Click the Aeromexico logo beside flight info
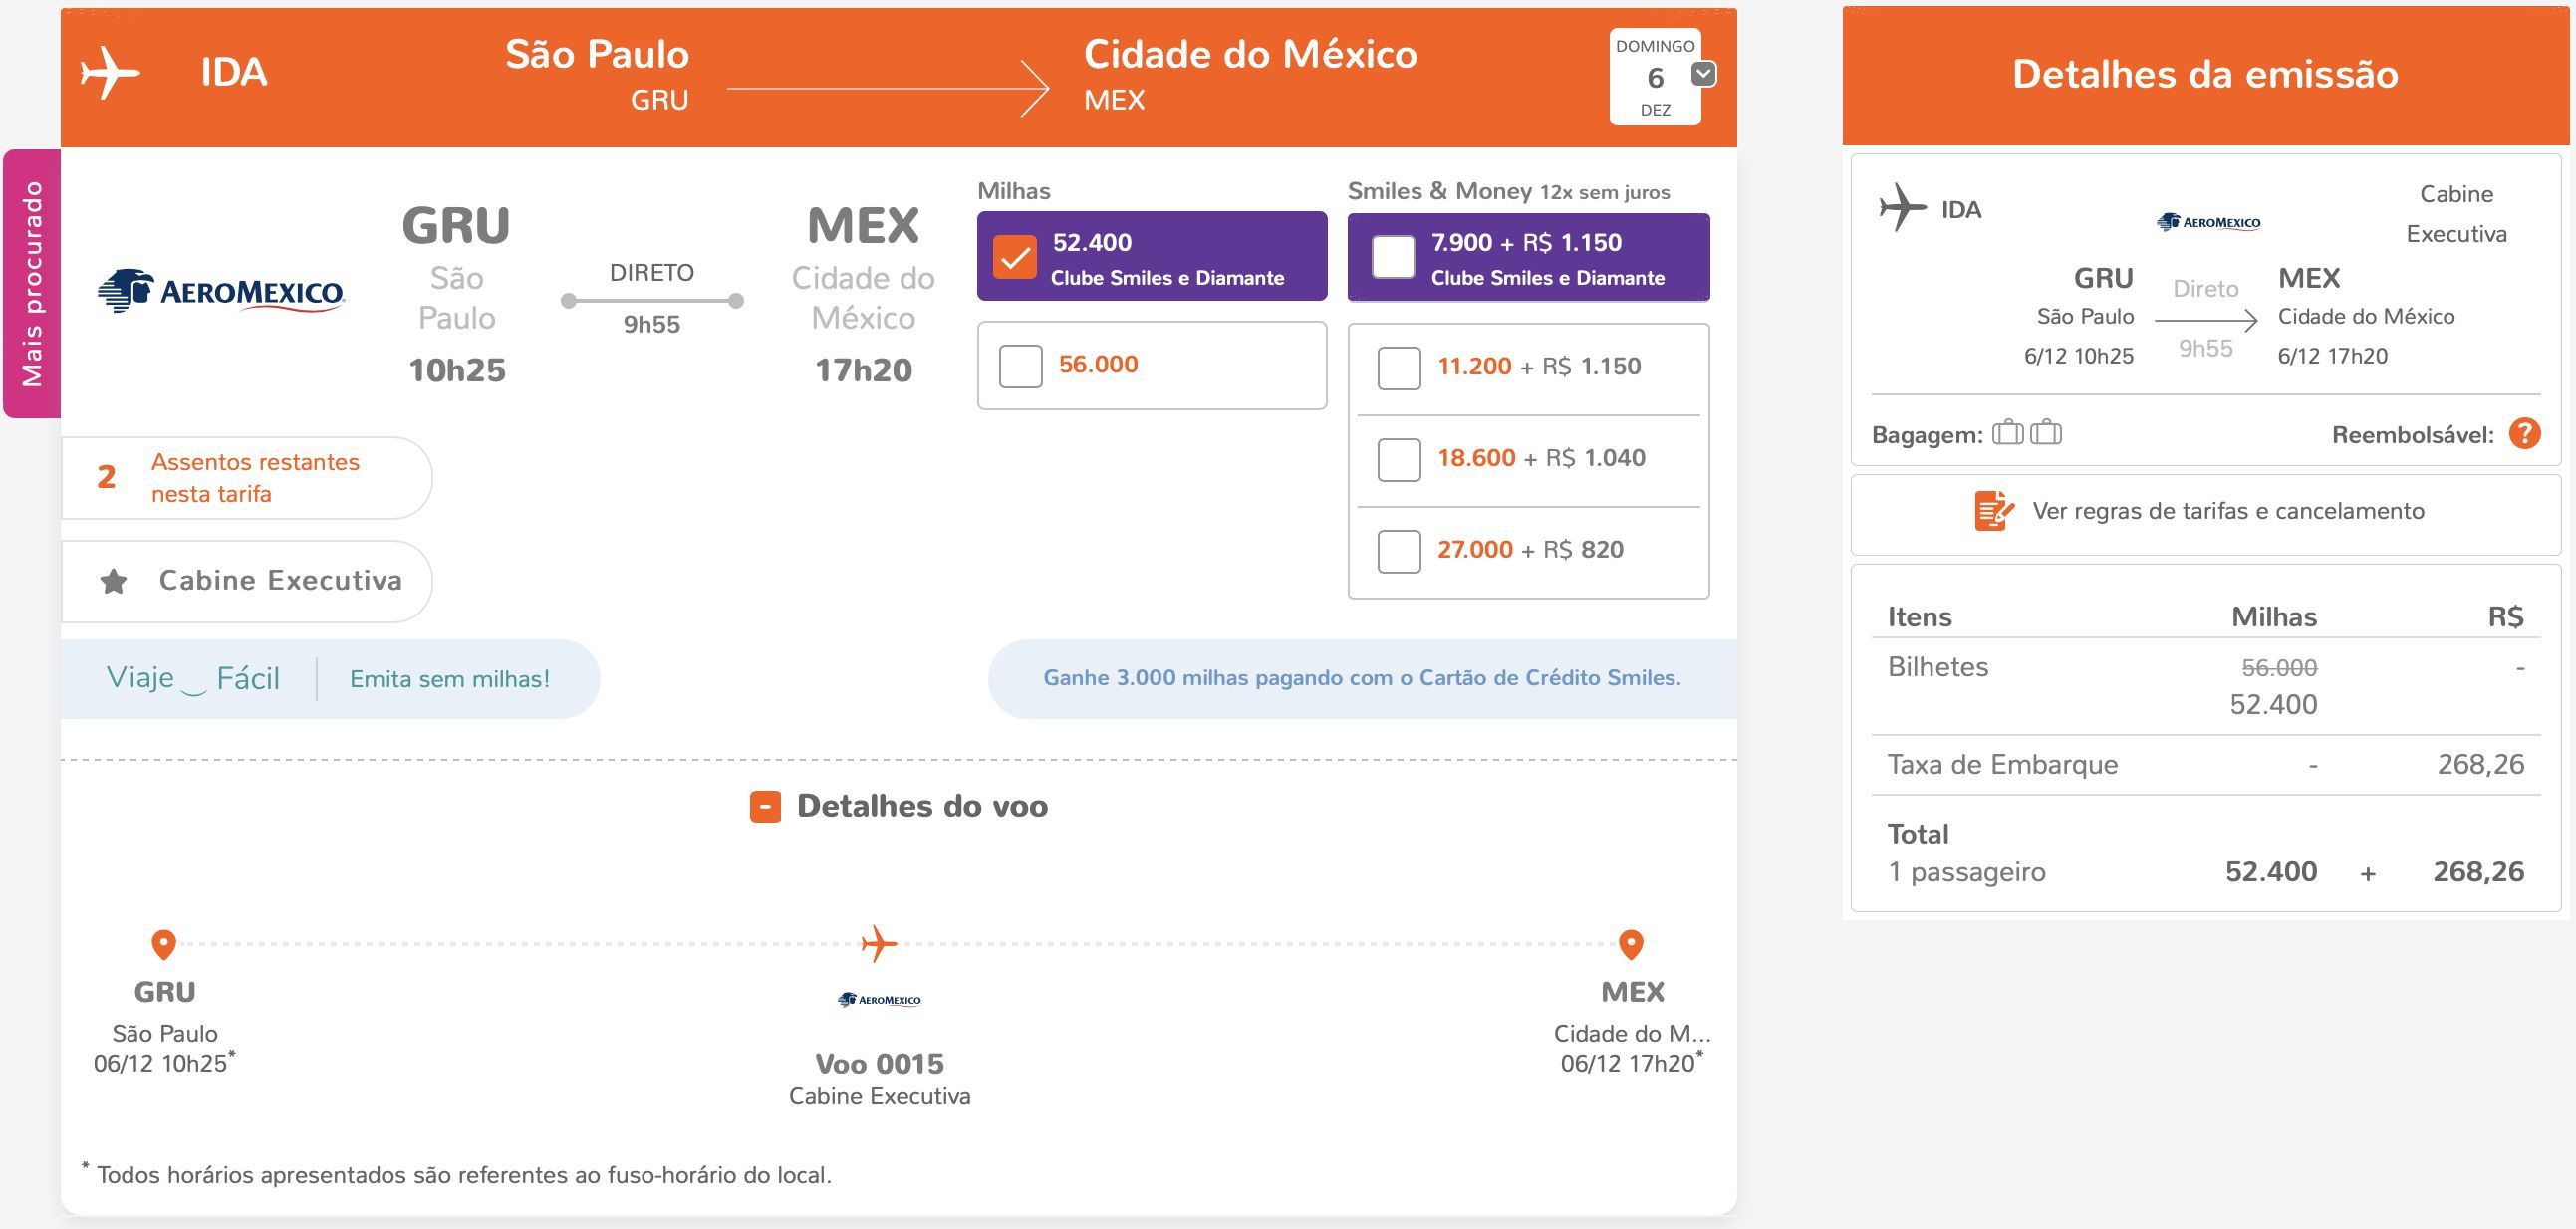 point(221,291)
